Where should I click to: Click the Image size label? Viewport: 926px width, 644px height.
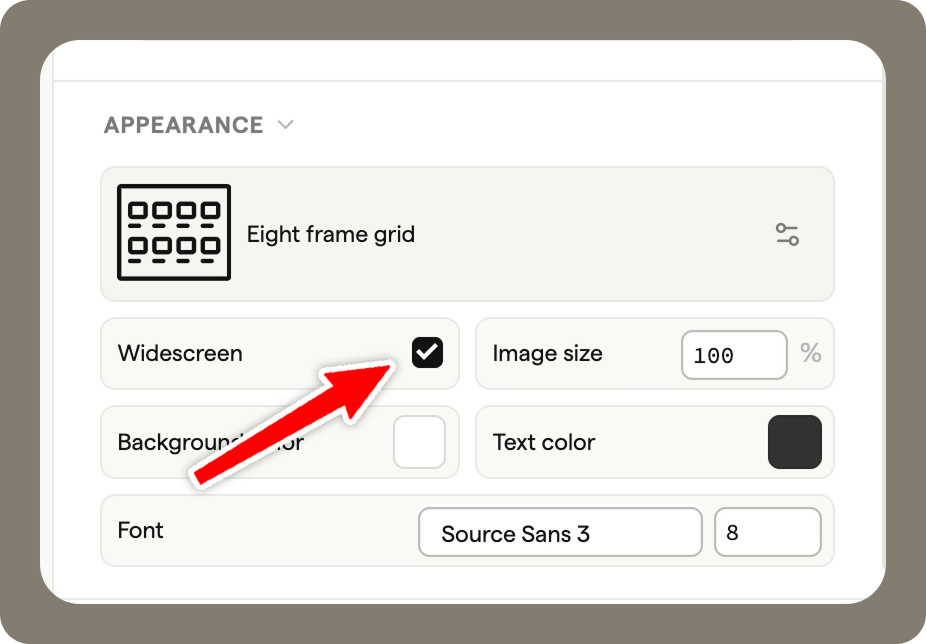click(548, 353)
